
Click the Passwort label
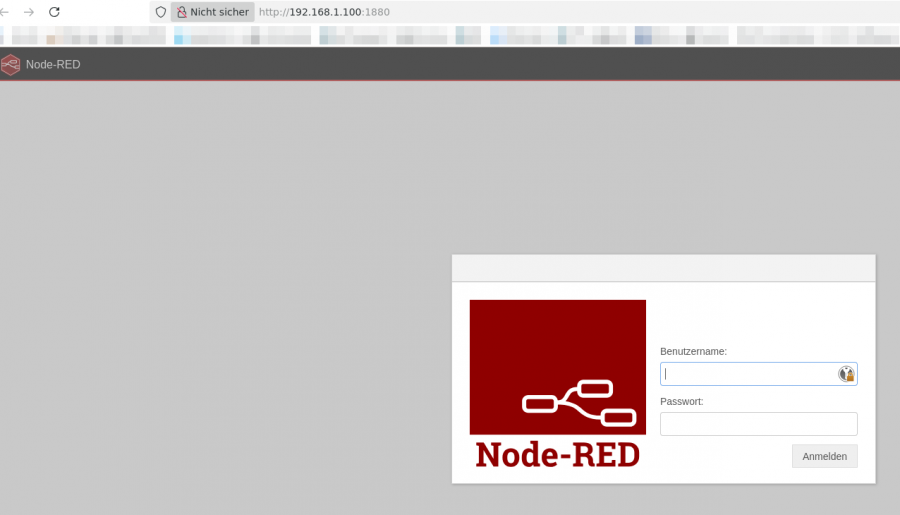click(x=681, y=401)
